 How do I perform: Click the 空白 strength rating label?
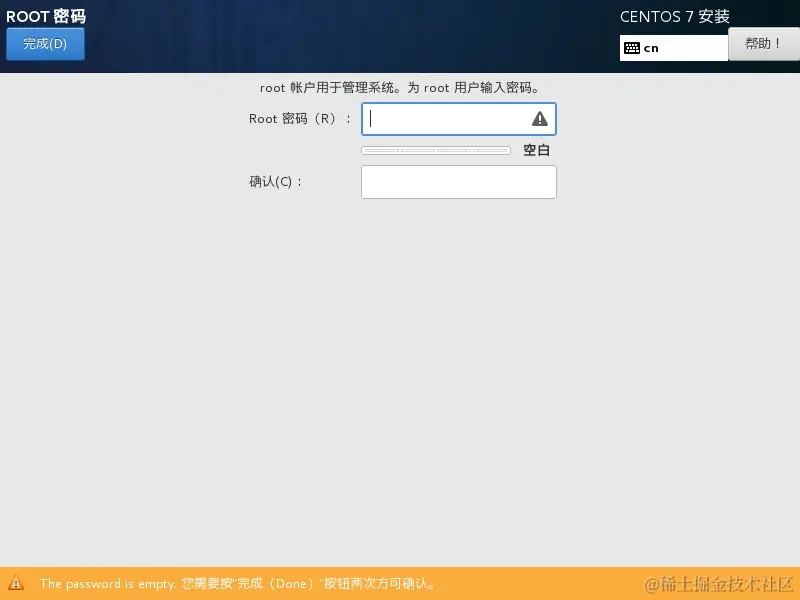pyautogui.click(x=536, y=149)
